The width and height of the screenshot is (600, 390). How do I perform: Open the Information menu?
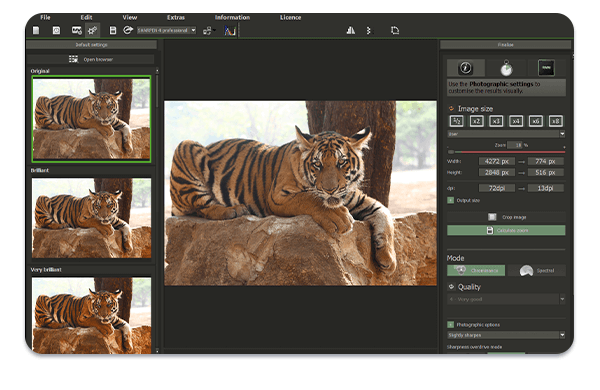(232, 17)
